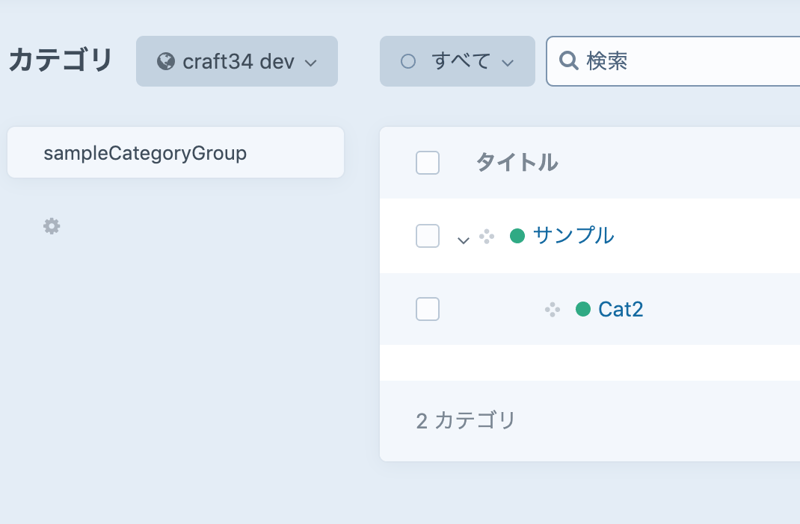Sort by the タイトル column header
Image resolution: width=800 pixels, height=524 pixels.
point(516,163)
